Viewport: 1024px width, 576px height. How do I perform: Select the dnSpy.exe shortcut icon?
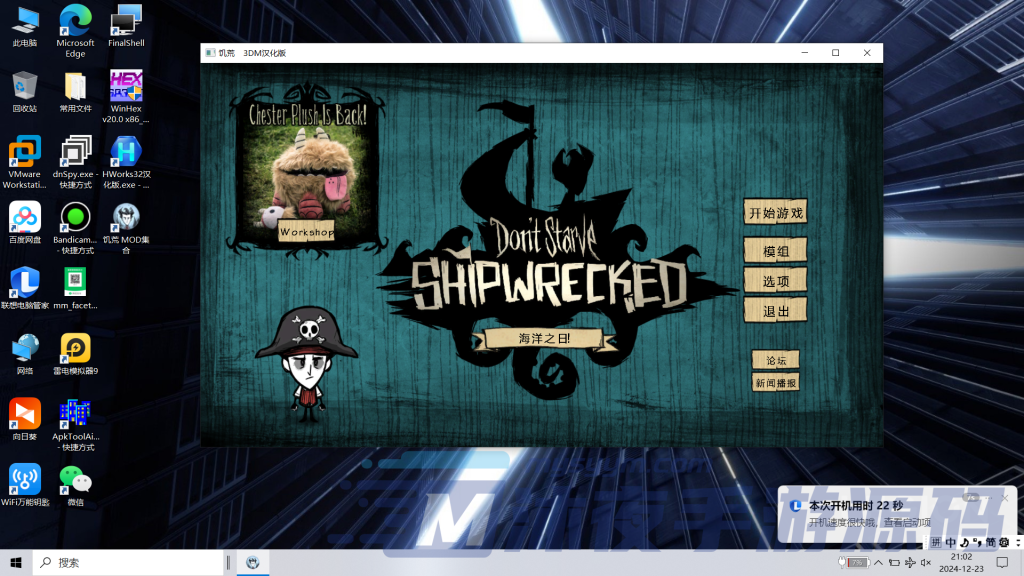point(75,152)
